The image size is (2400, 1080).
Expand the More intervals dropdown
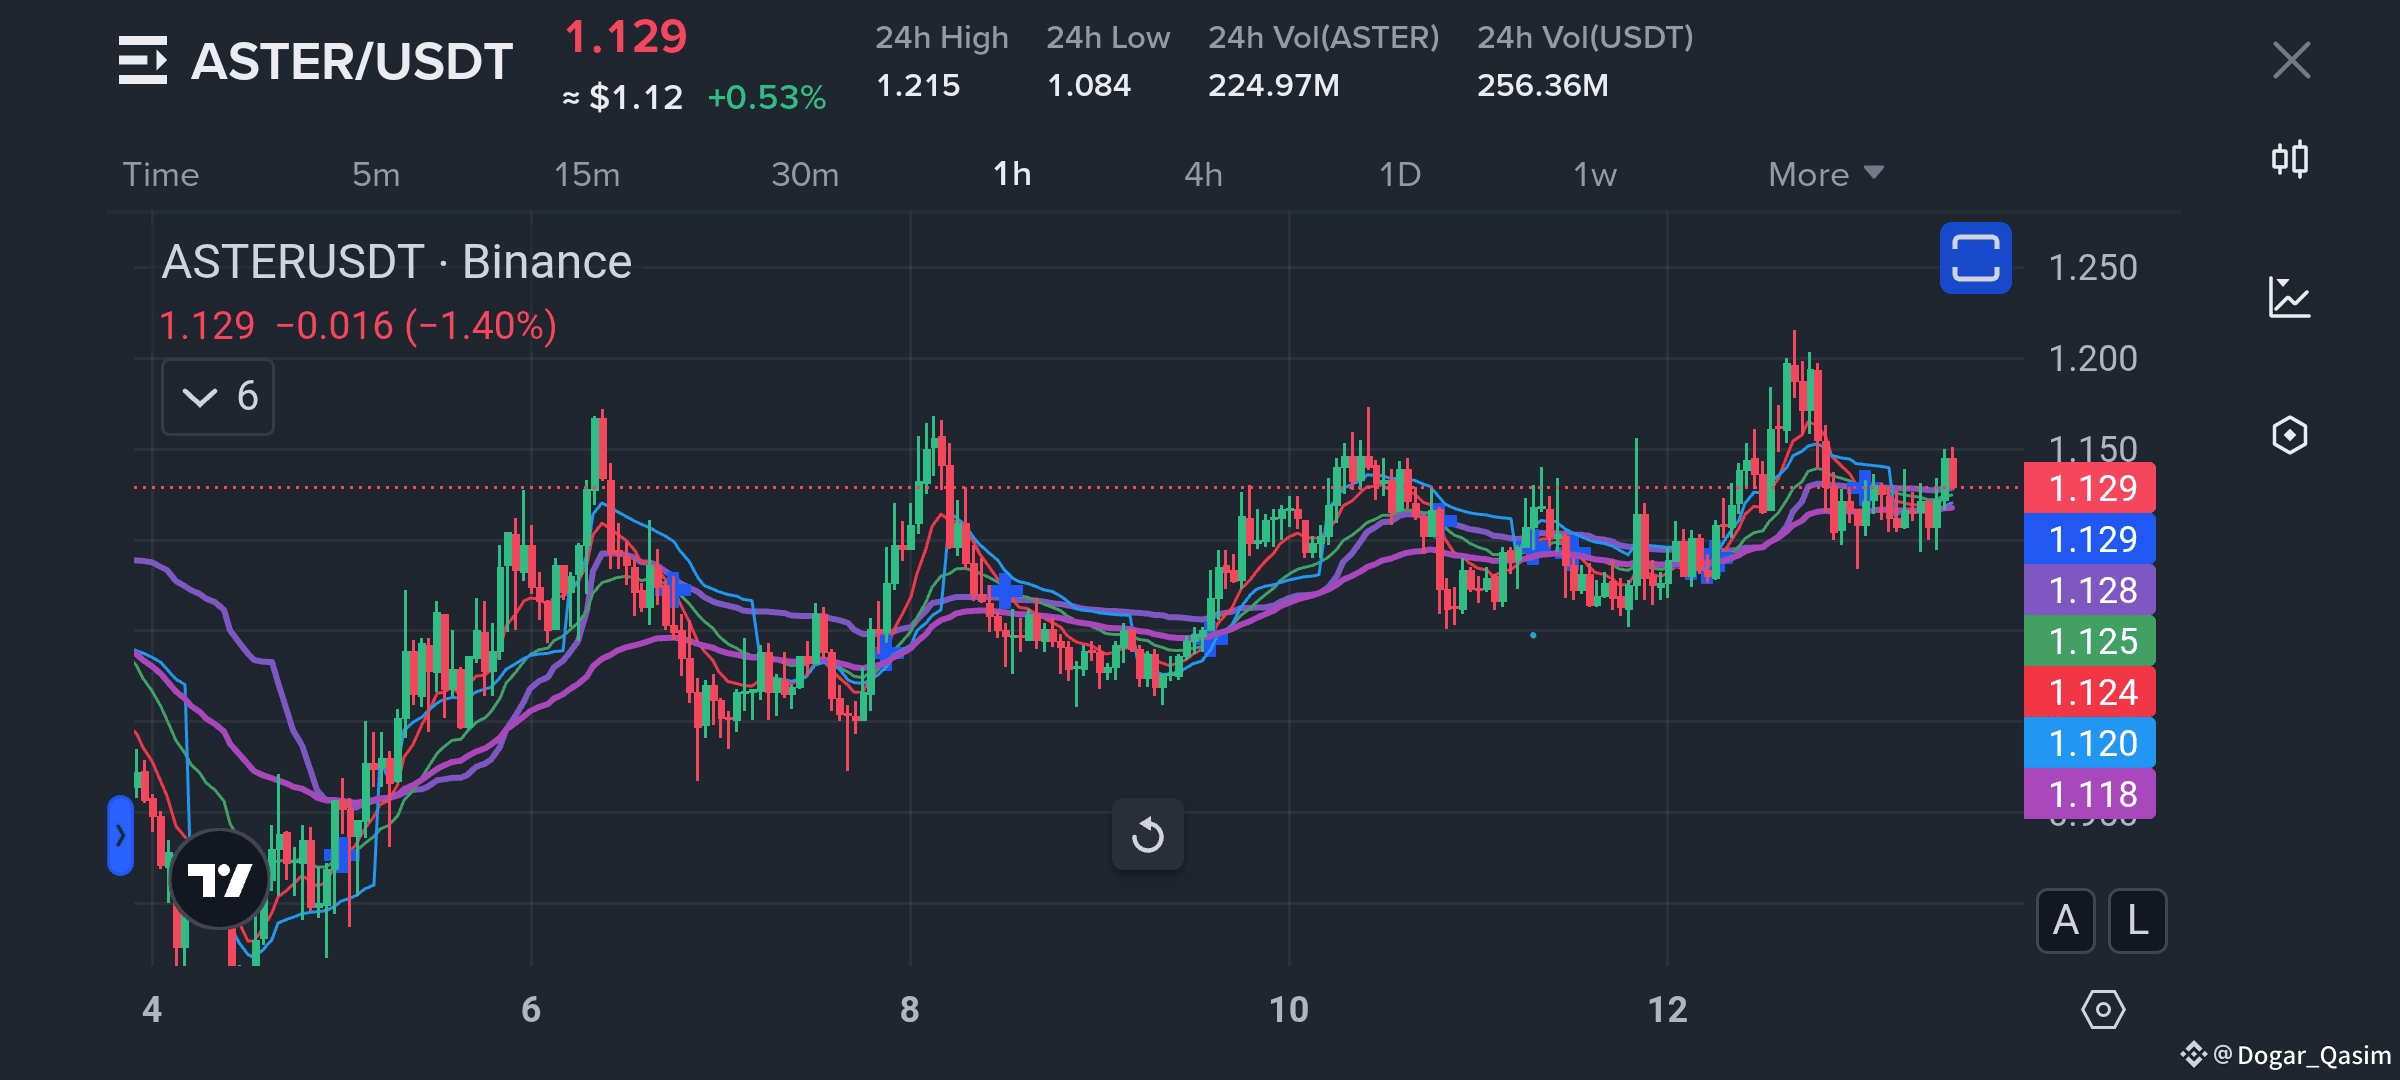point(1825,174)
